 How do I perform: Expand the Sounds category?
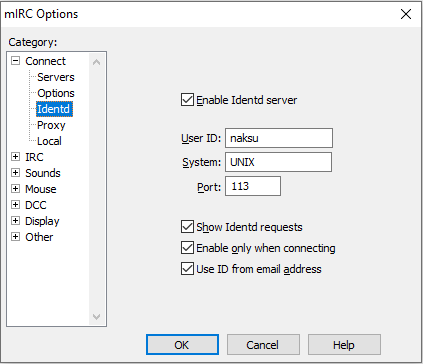(15, 173)
